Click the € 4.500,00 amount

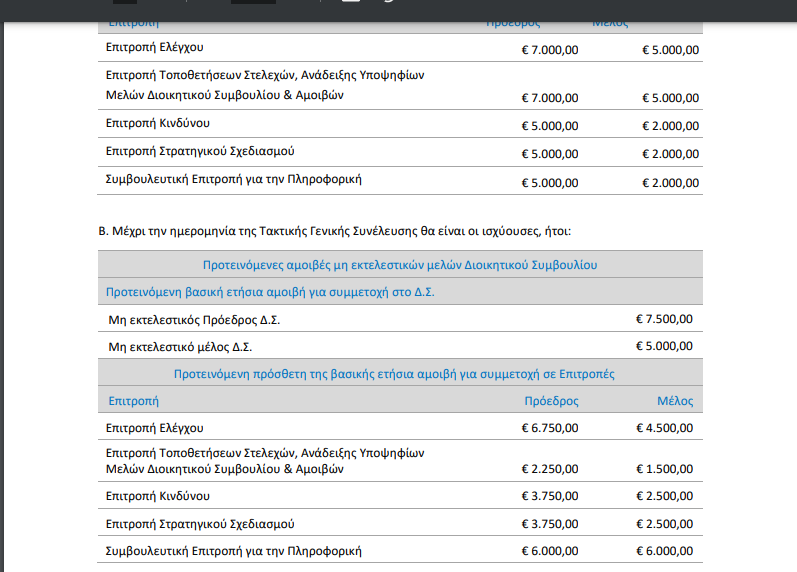664,428
